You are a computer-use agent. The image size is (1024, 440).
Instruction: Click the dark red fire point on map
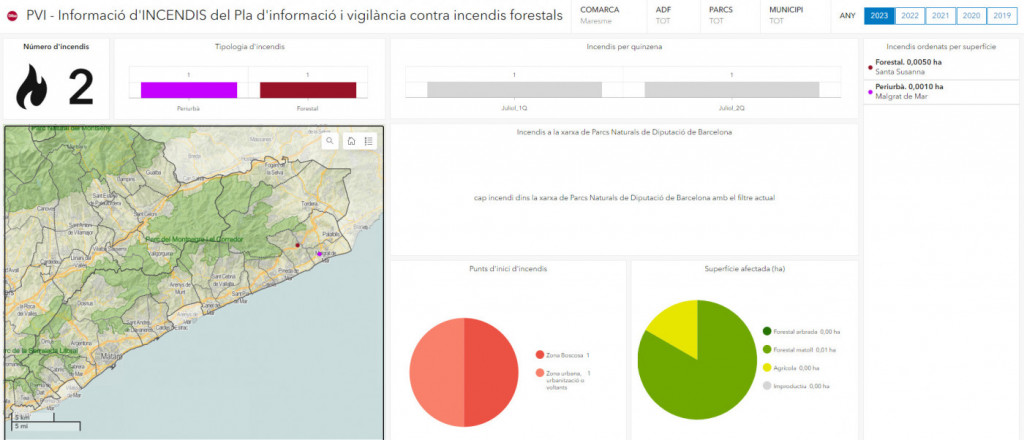point(297,244)
